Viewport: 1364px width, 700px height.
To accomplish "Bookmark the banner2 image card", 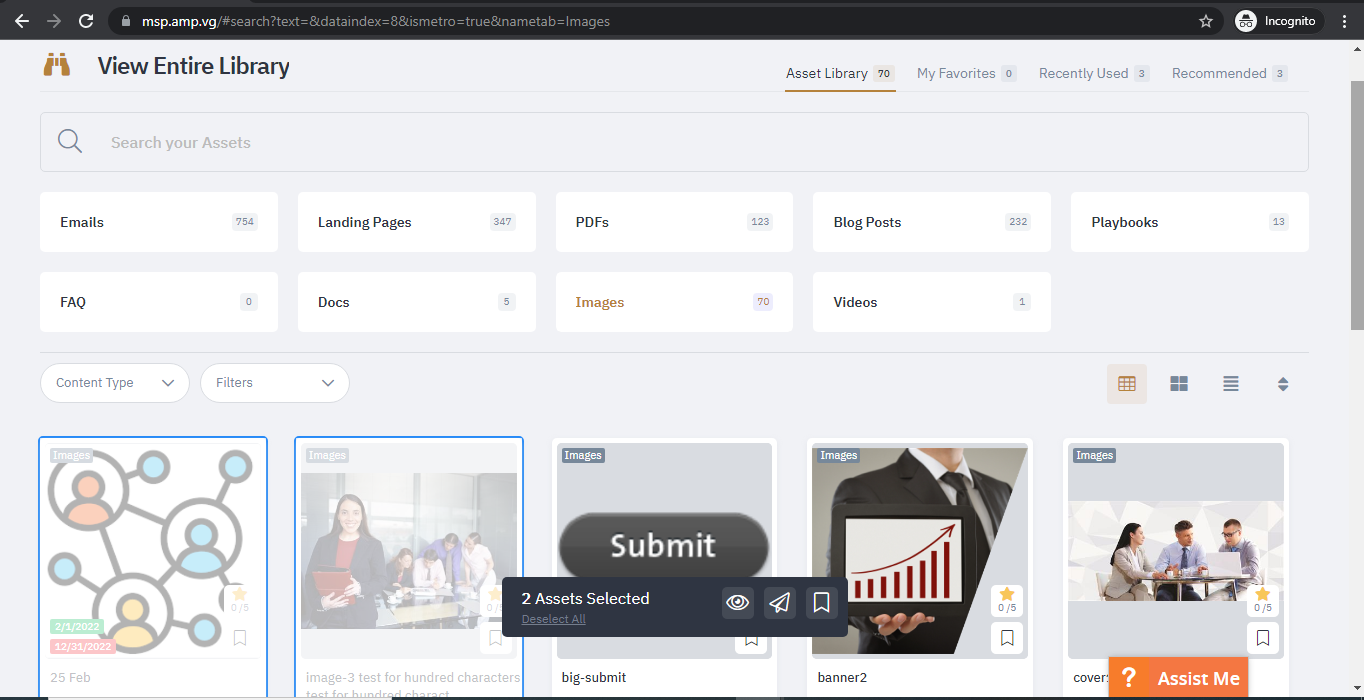I will click(1007, 637).
